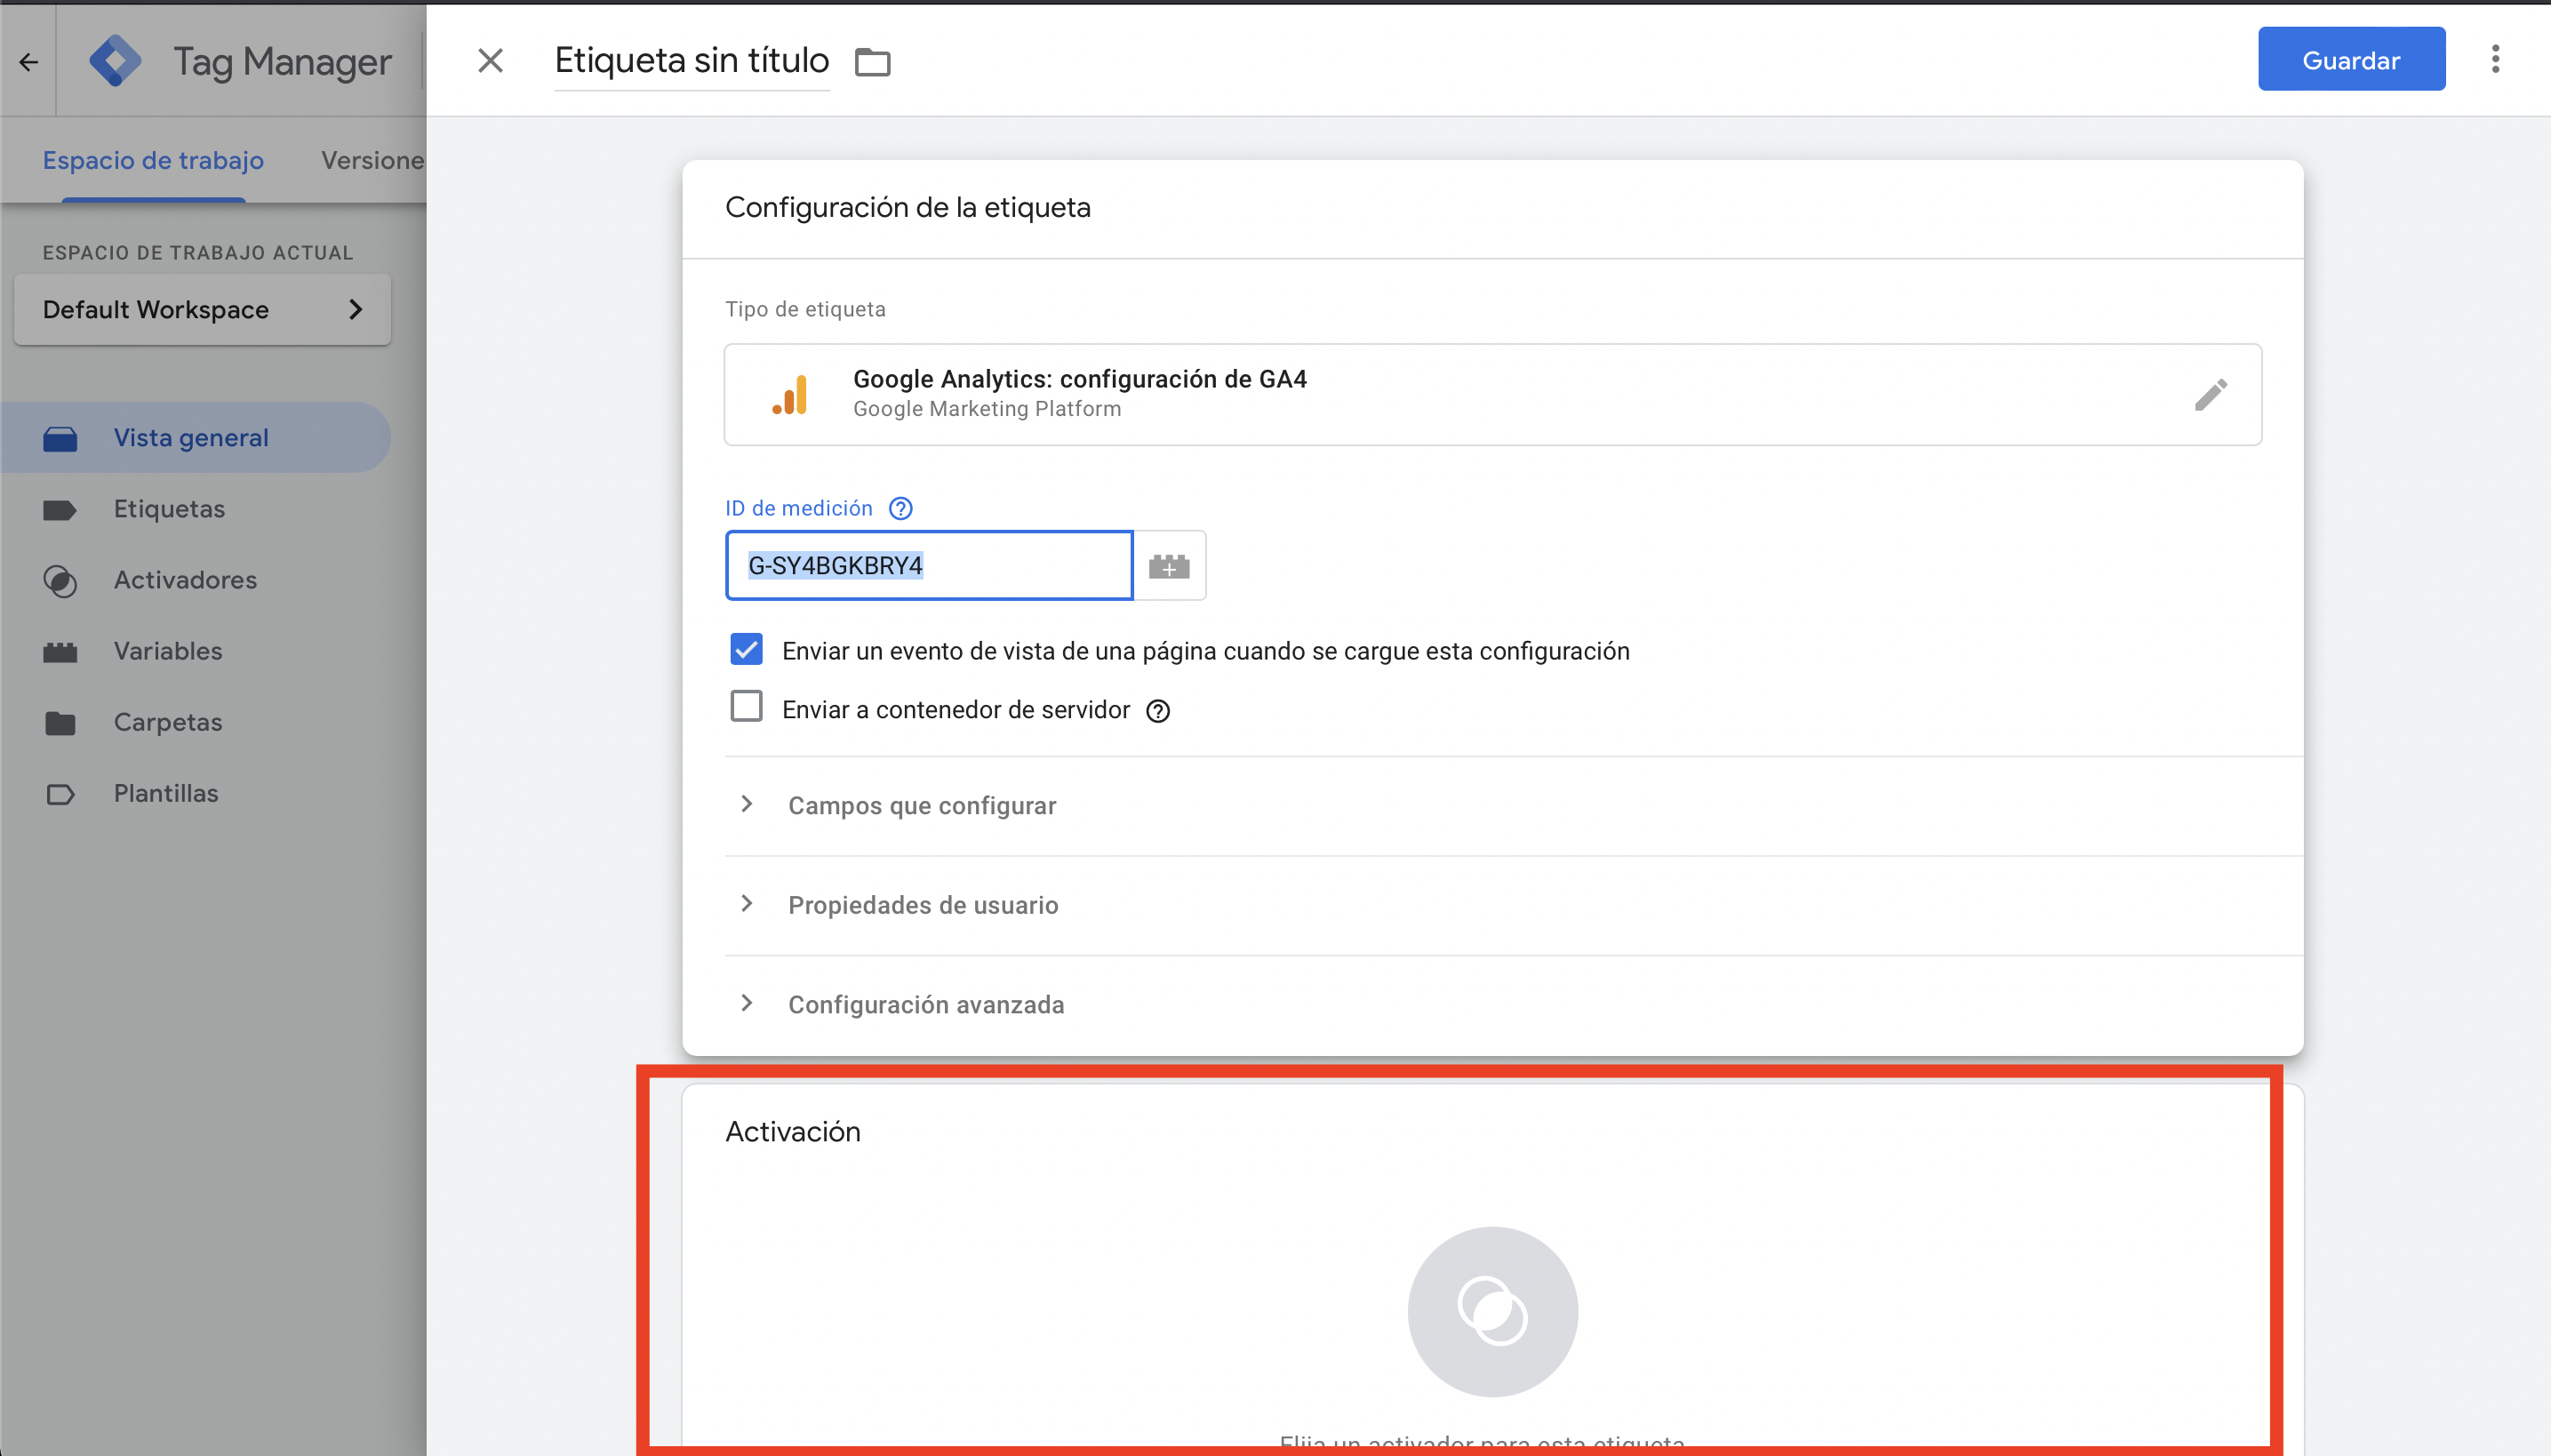Uncheck the page view event checkbox
Viewport: 2551px width, 1456px height.
pyautogui.click(x=746, y=649)
